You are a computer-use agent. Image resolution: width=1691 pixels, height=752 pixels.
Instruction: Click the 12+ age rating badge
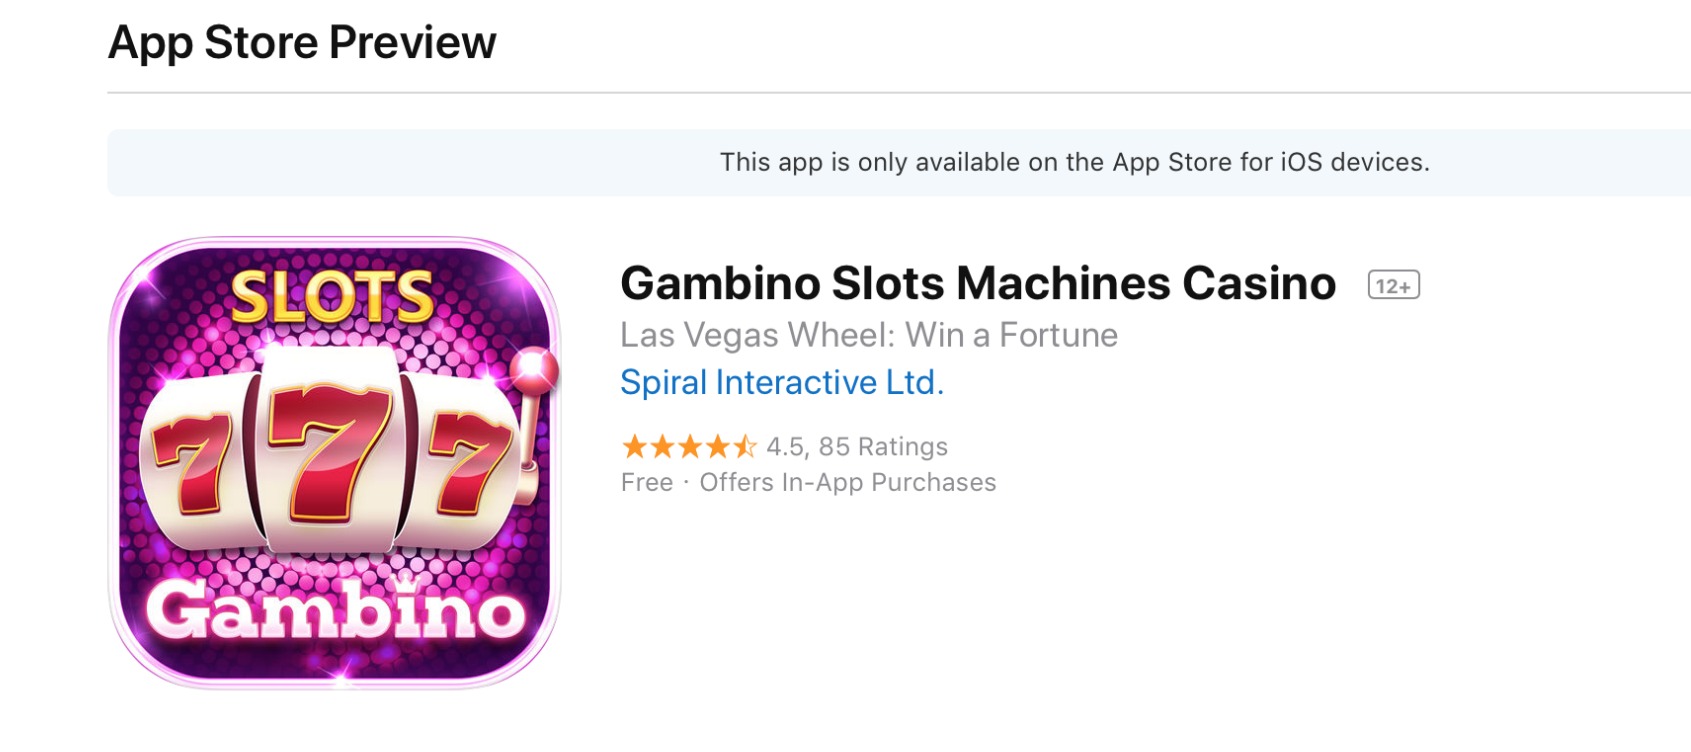coord(1393,286)
